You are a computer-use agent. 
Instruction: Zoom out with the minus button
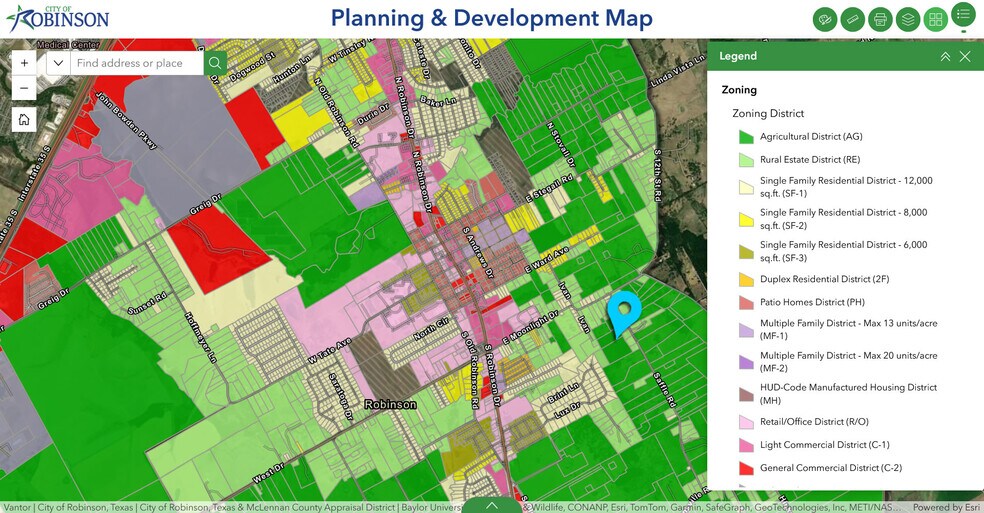[25, 87]
